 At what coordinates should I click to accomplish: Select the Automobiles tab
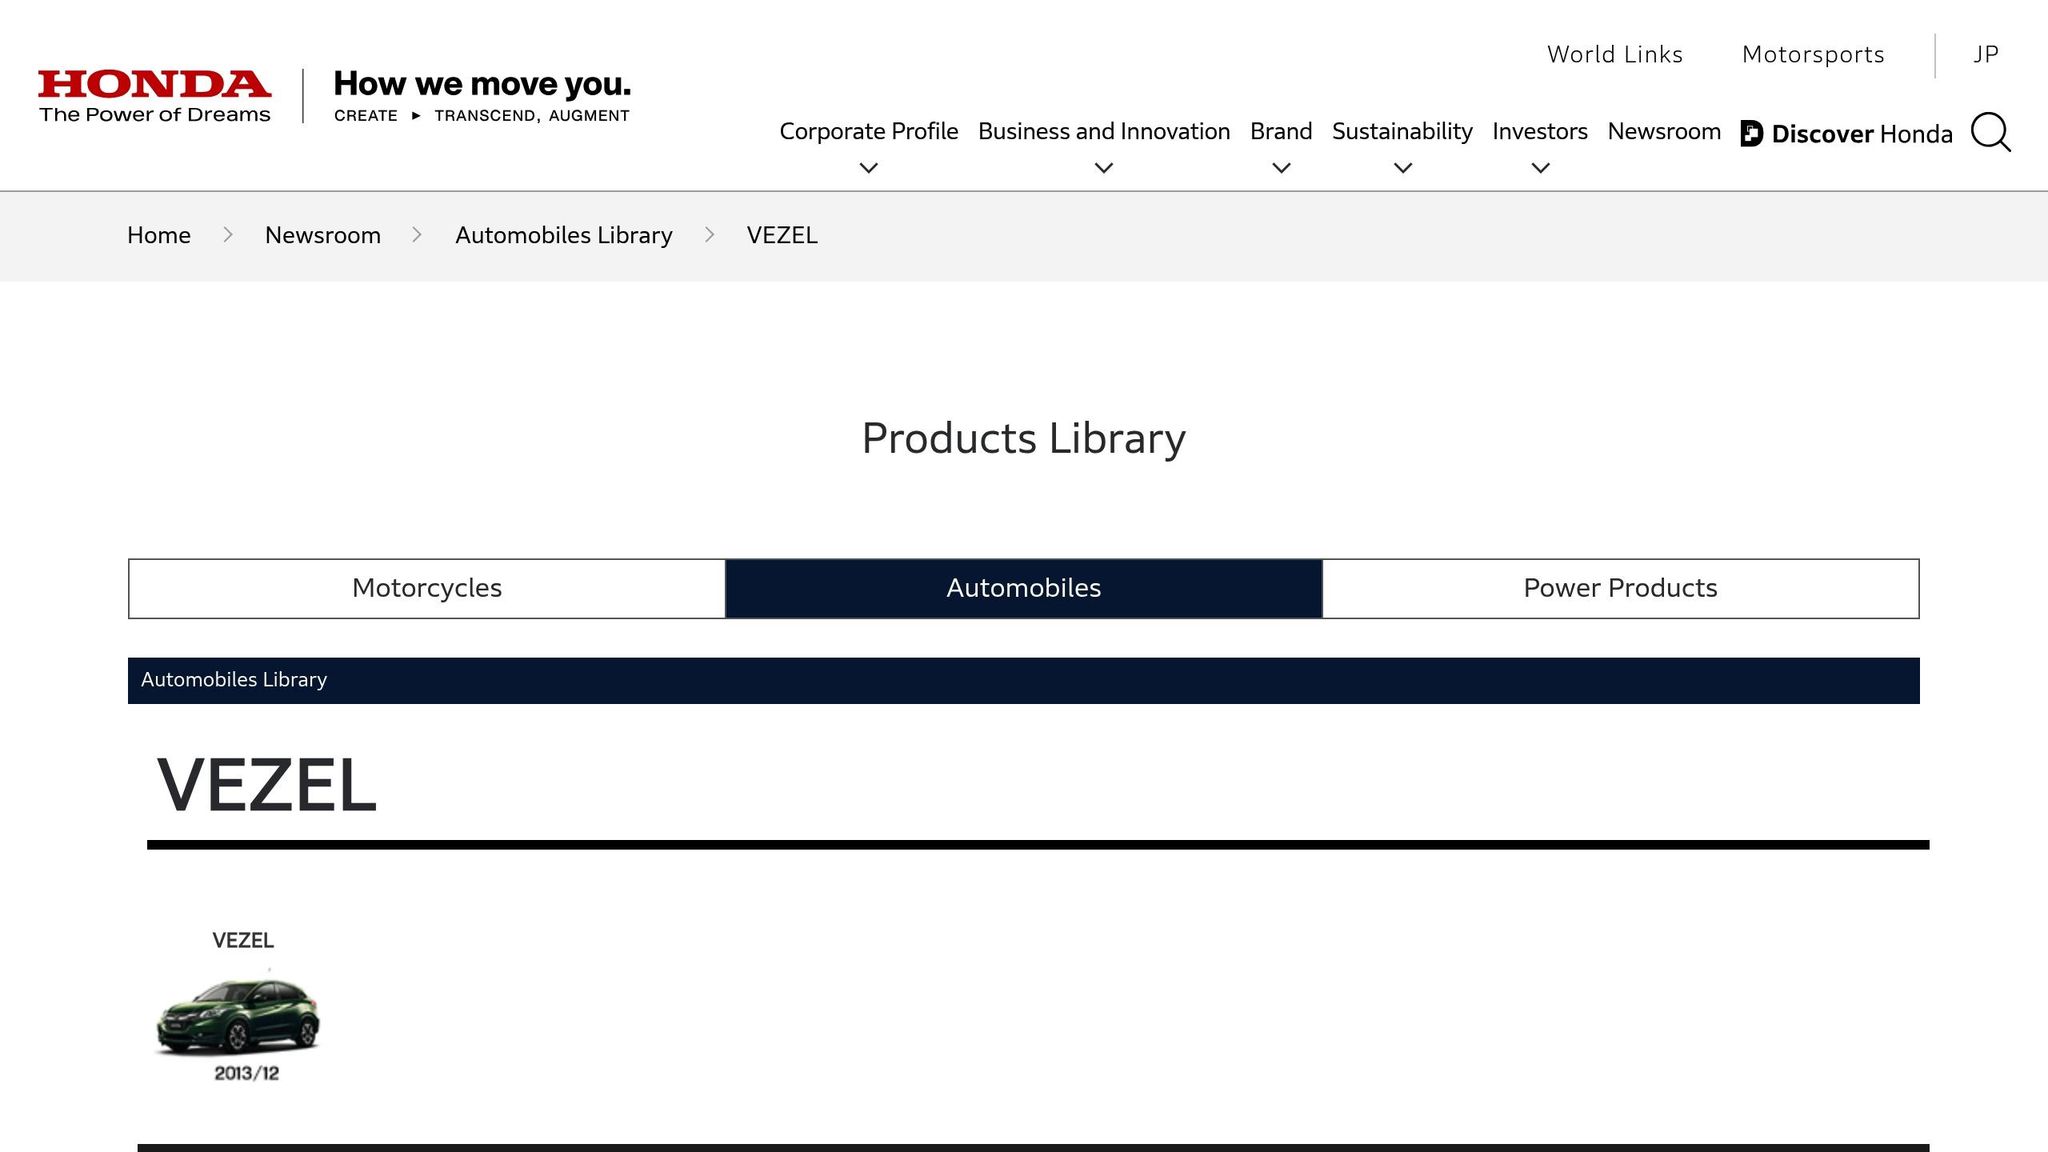(1023, 588)
